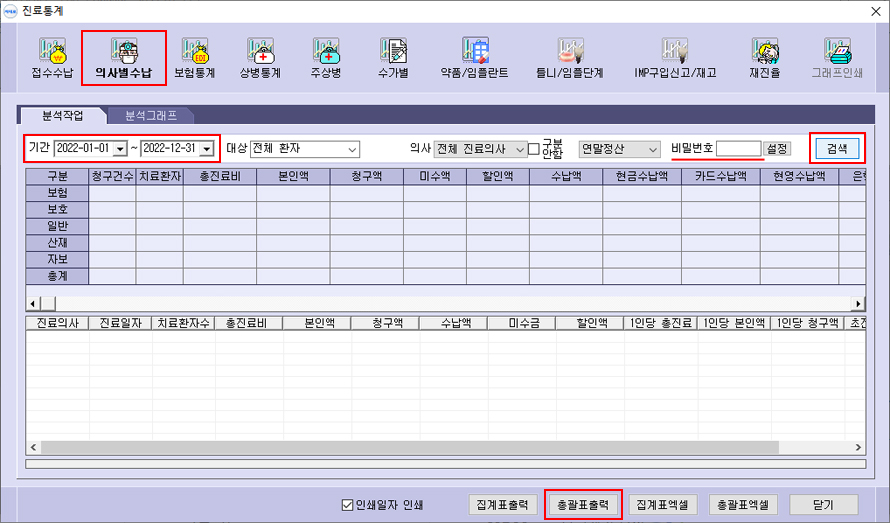Open the 주상병 statistics icon
The image size is (890, 523).
pos(326,58)
